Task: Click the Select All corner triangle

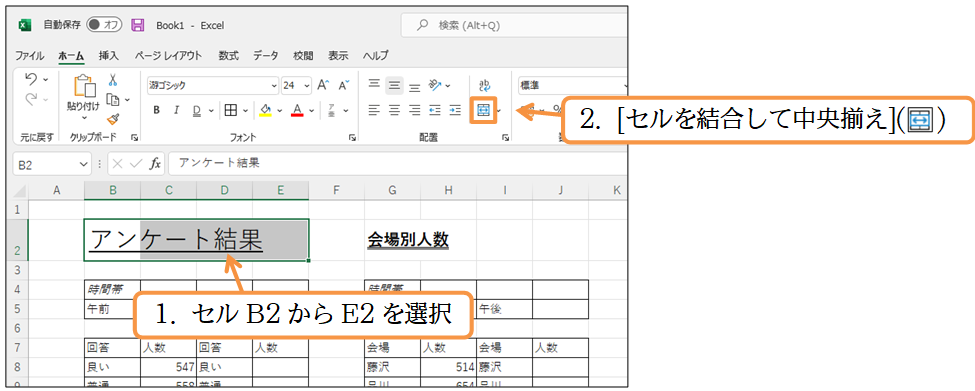Action: click(x=21, y=191)
